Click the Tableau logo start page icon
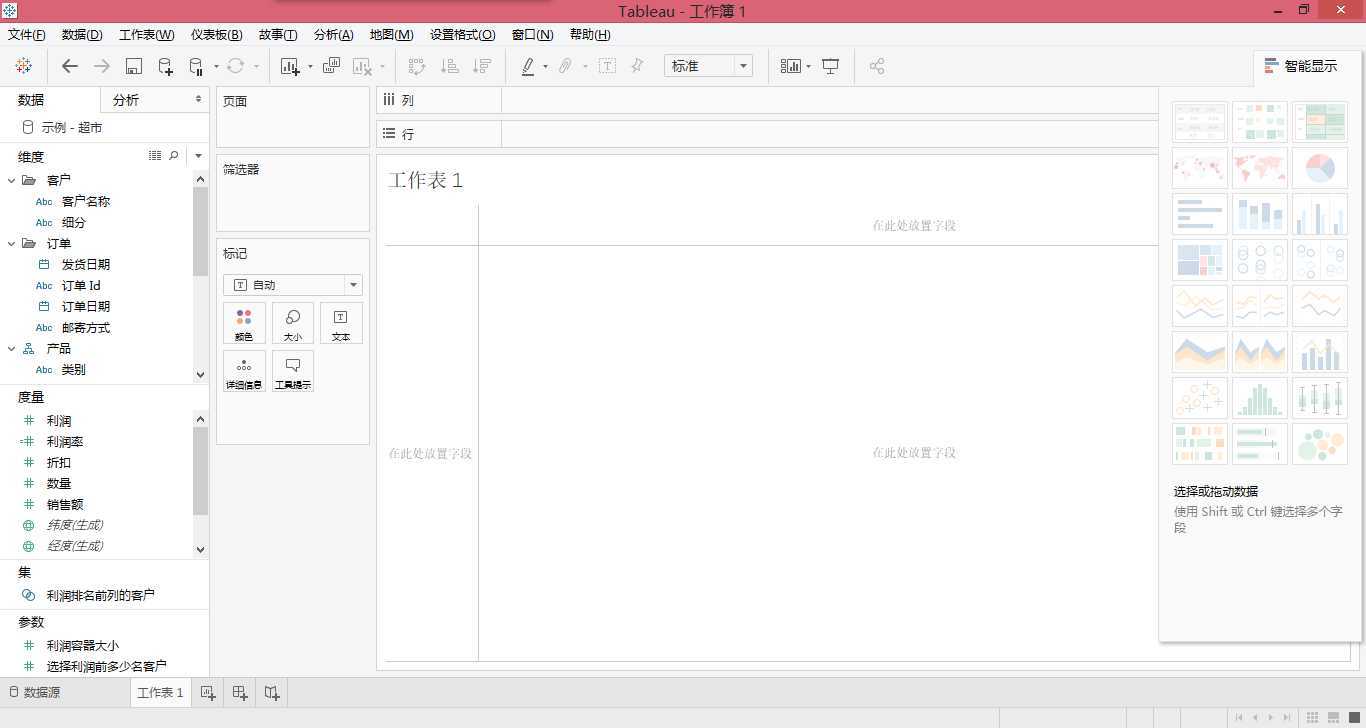 (23, 66)
